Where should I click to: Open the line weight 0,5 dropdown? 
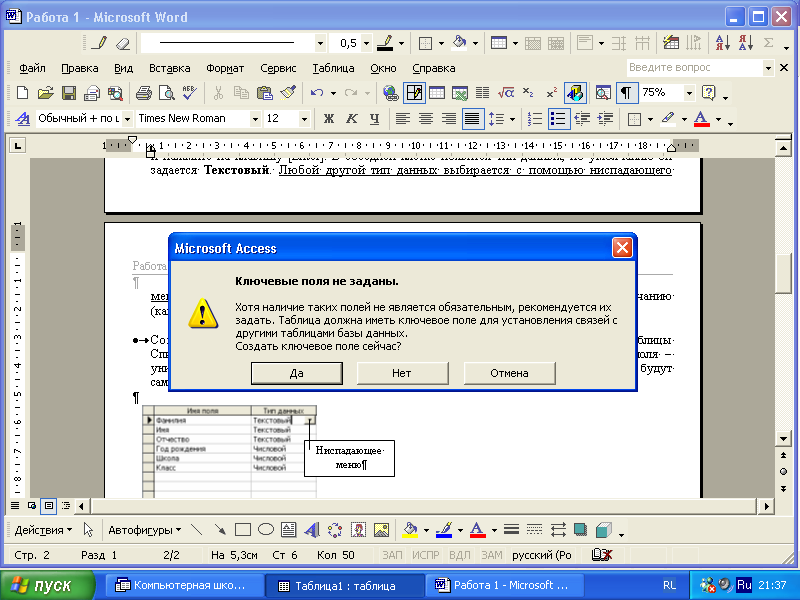[366, 43]
